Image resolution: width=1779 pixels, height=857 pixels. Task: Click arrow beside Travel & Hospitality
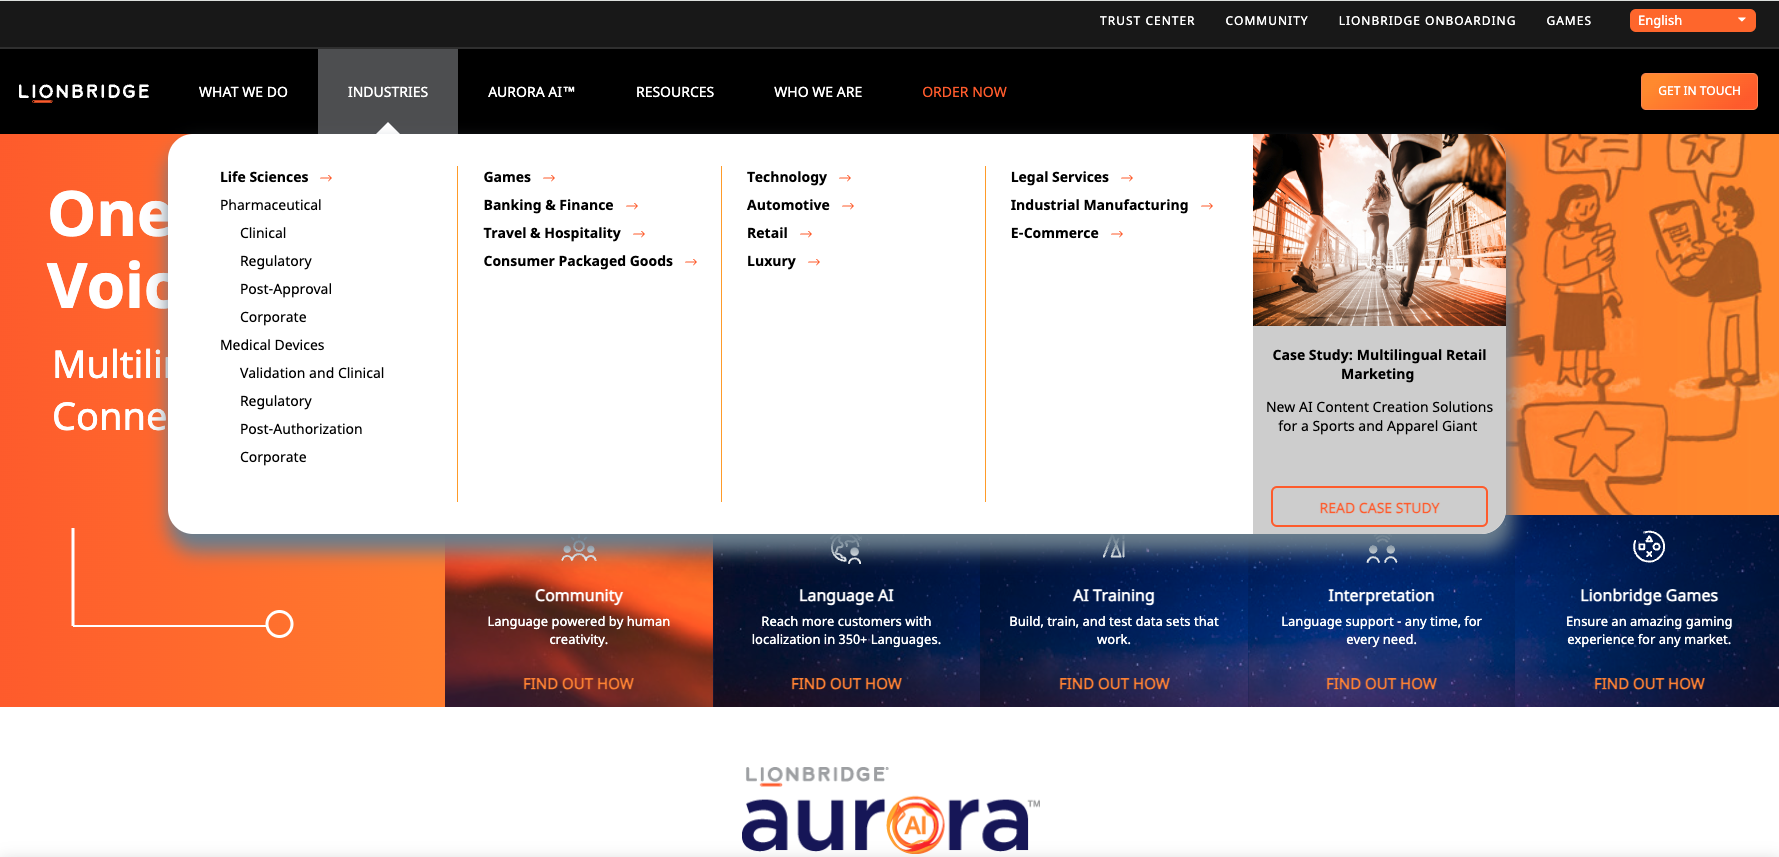click(639, 234)
